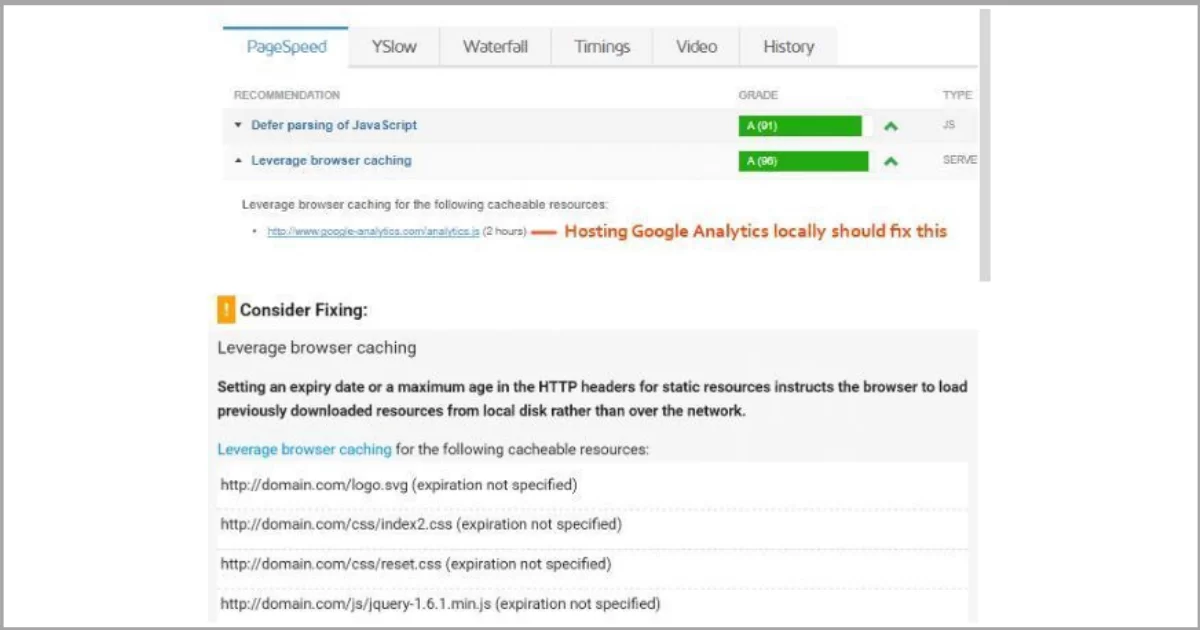
Task: Show the History tab
Action: tap(788, 47)
